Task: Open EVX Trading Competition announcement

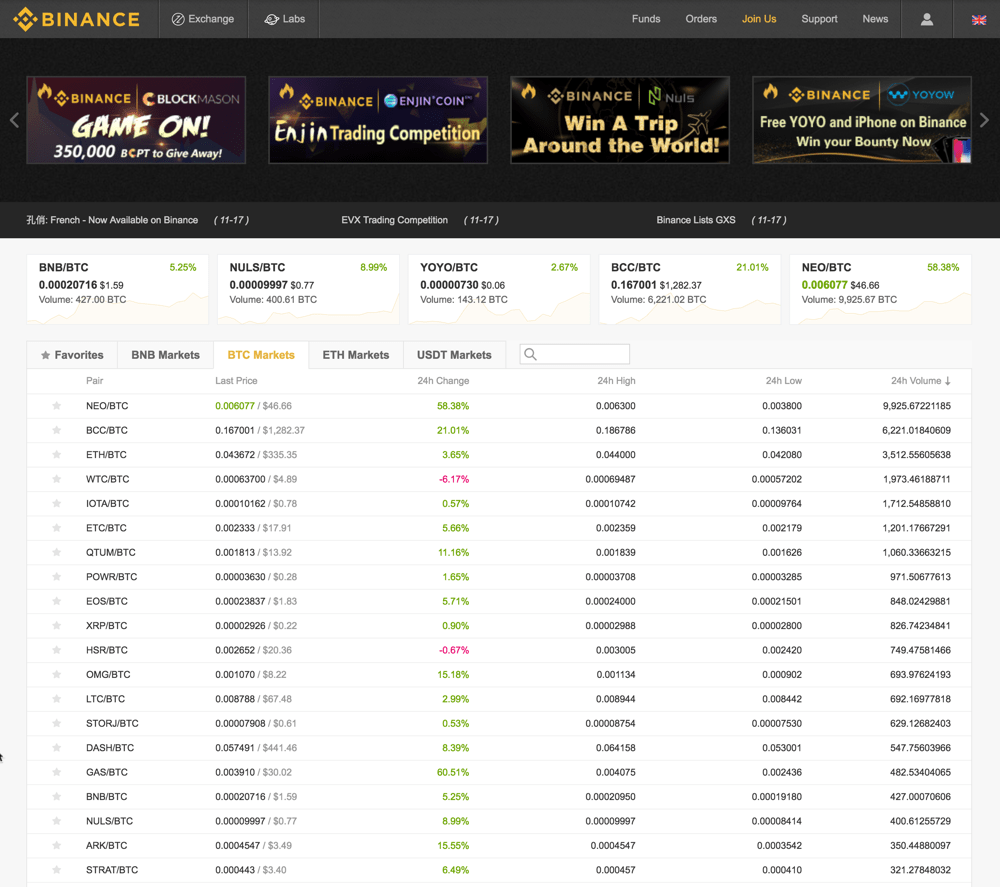Action: point(395,220)
